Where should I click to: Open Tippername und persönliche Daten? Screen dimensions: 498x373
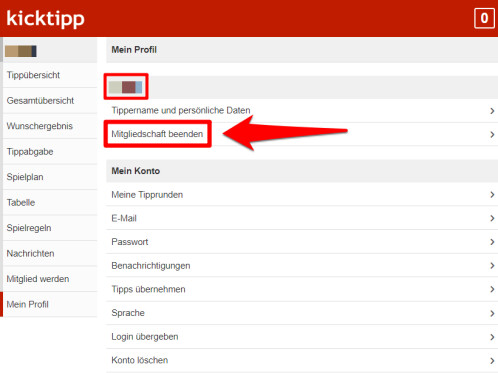(x=302, y=110)
